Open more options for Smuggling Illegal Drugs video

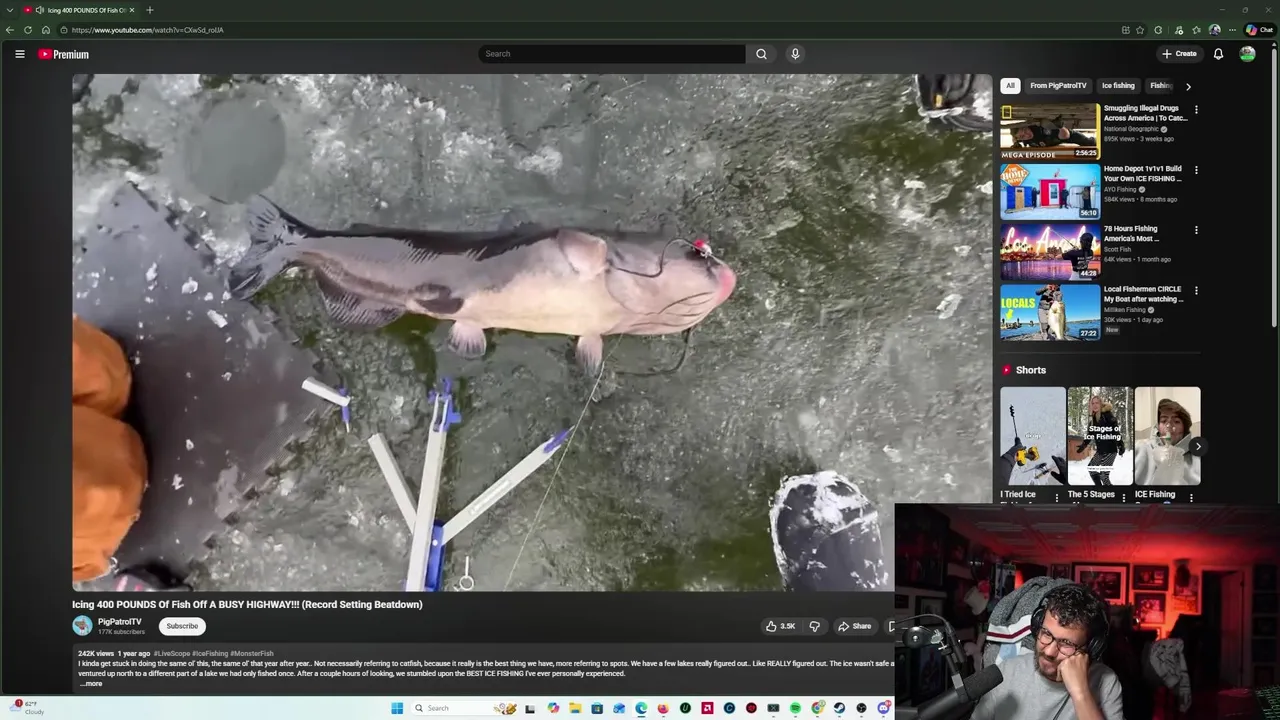(x=1196, y=110)
